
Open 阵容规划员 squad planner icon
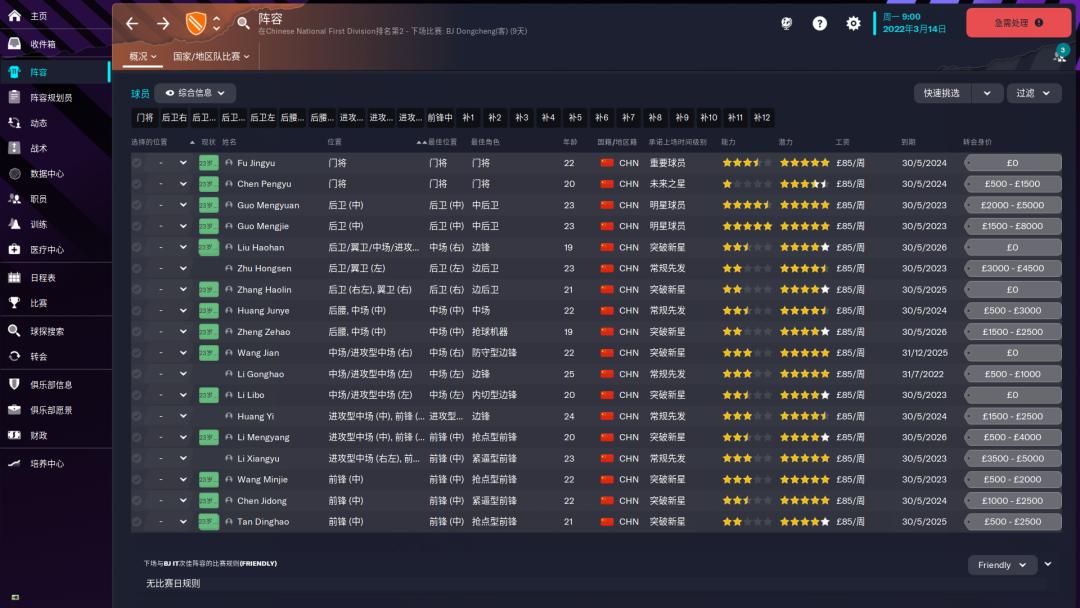pyautogui.click(x=14, y=97)
